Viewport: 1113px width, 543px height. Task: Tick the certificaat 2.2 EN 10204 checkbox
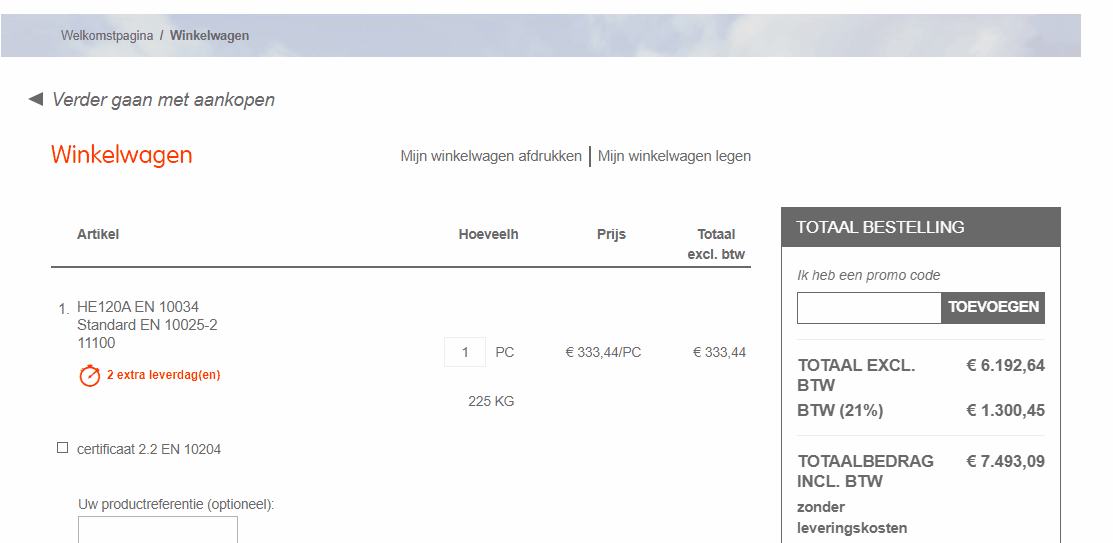click(63, 449)
